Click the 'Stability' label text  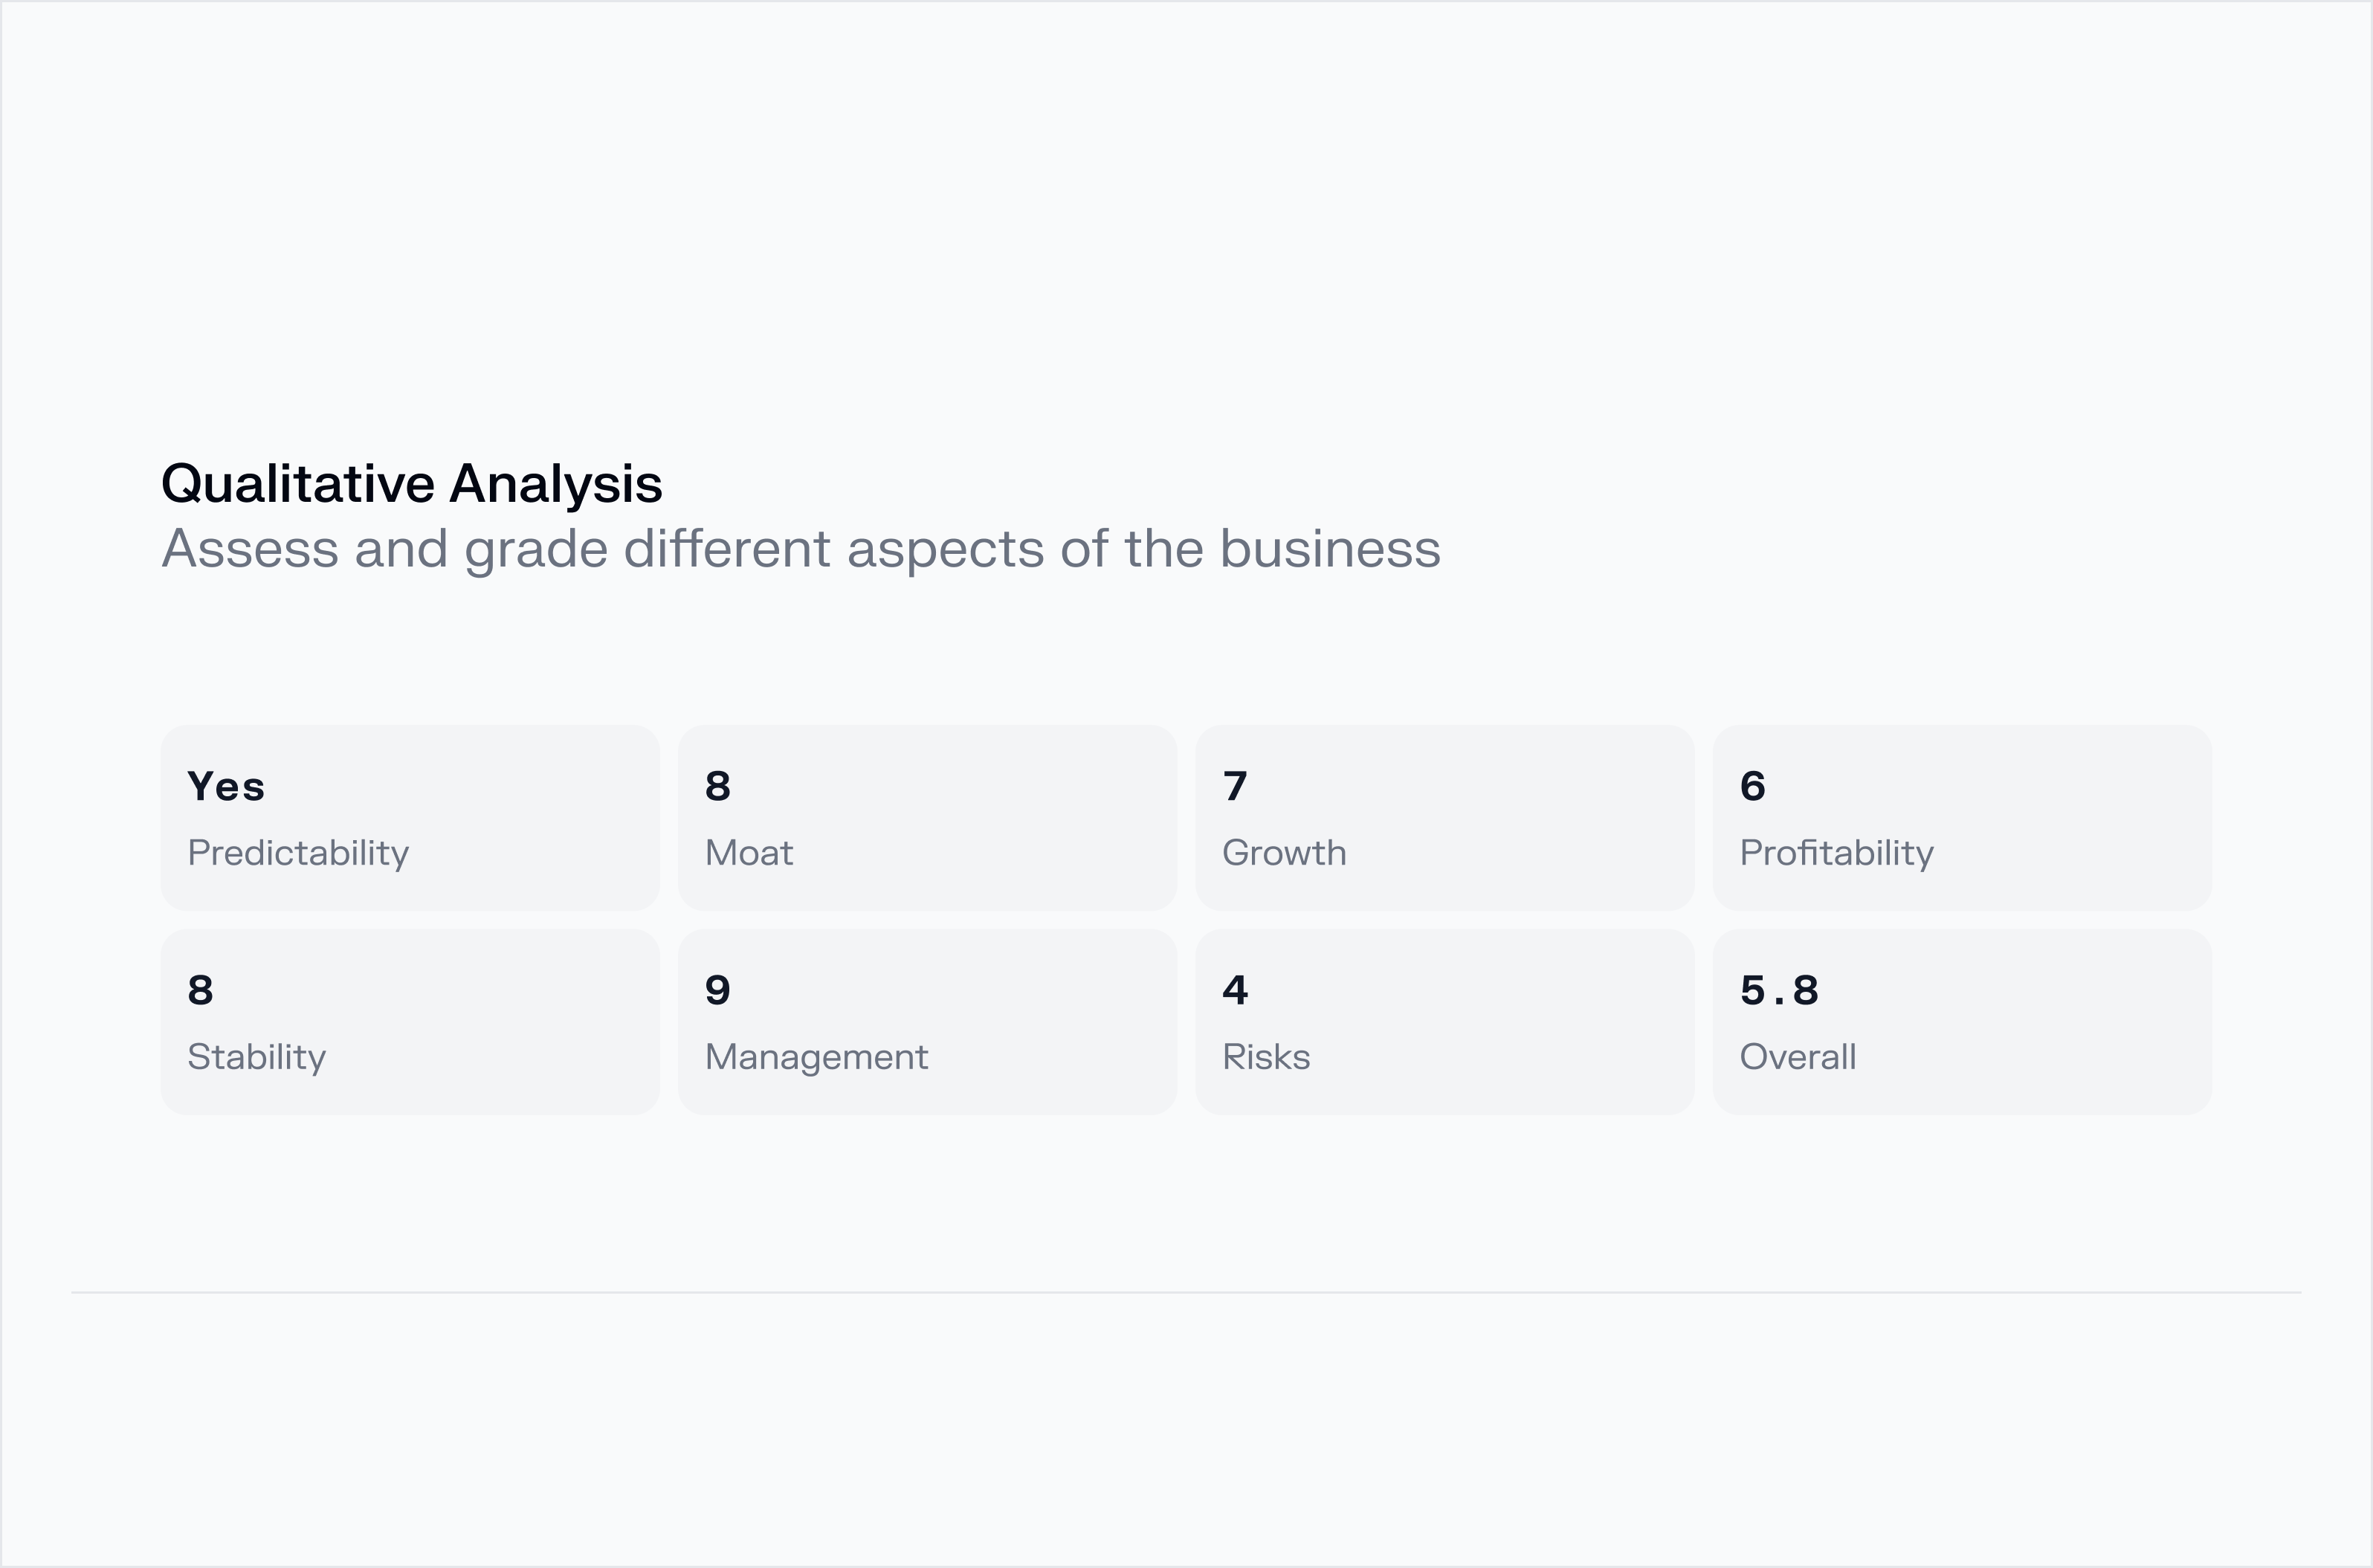pyautogui.click(x=256, y=1057)
